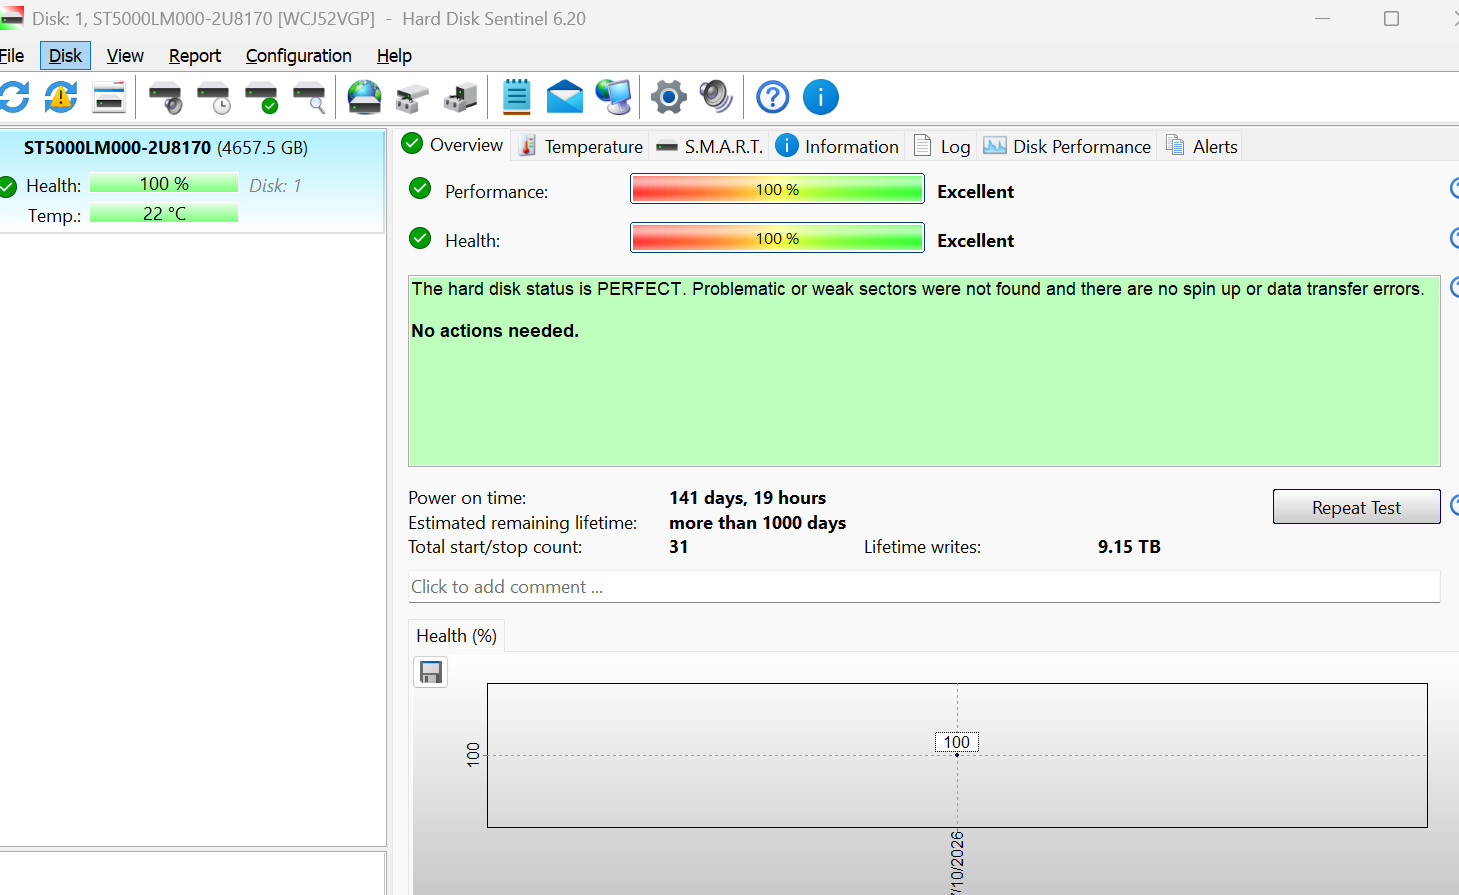This screenshot has width=1459, height=895.
Task: Click the disk with clock toolbar icon
Action: click(x=213, y=98)
